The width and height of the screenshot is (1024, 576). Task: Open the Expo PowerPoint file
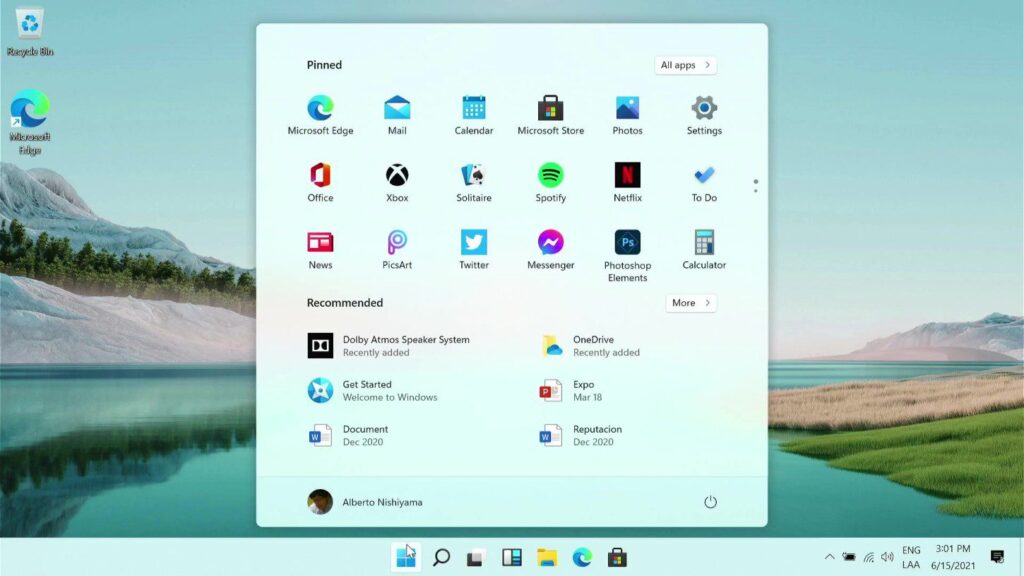point(571,391)
